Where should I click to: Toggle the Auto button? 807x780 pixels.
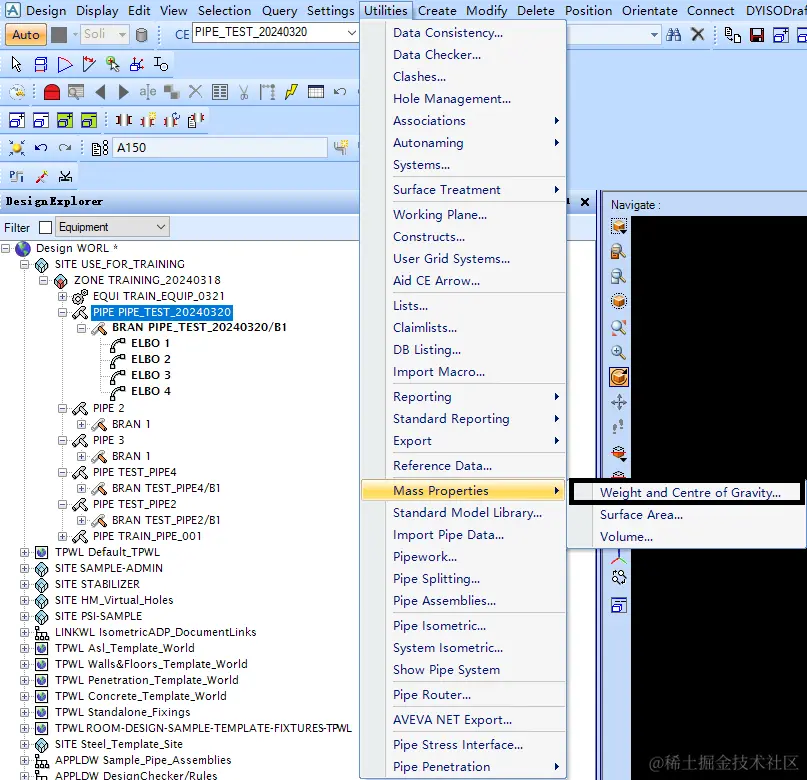(26, 35)
